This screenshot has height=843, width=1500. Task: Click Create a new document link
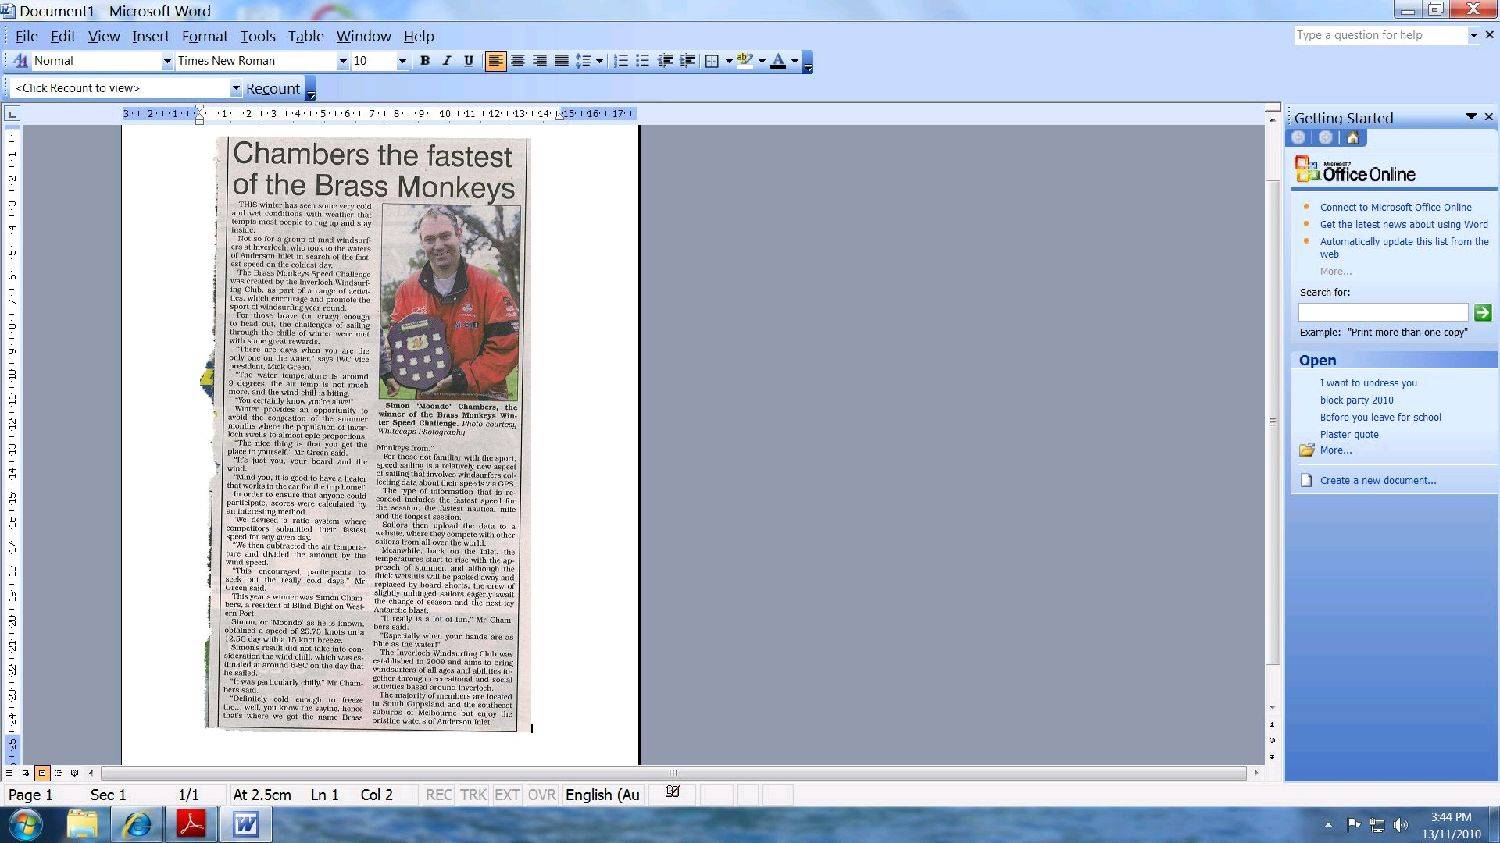pyautogui.click(x=1377, y=481)
